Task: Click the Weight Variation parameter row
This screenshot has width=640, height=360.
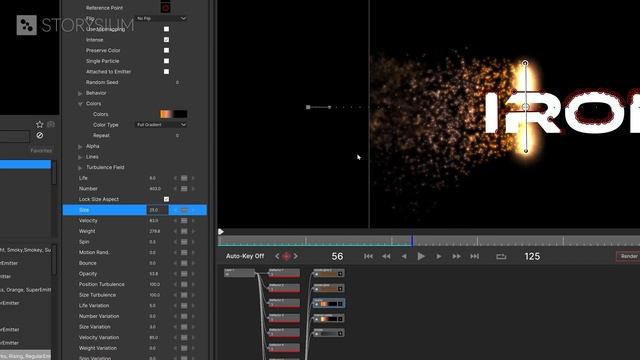Action: pos(135,348)
